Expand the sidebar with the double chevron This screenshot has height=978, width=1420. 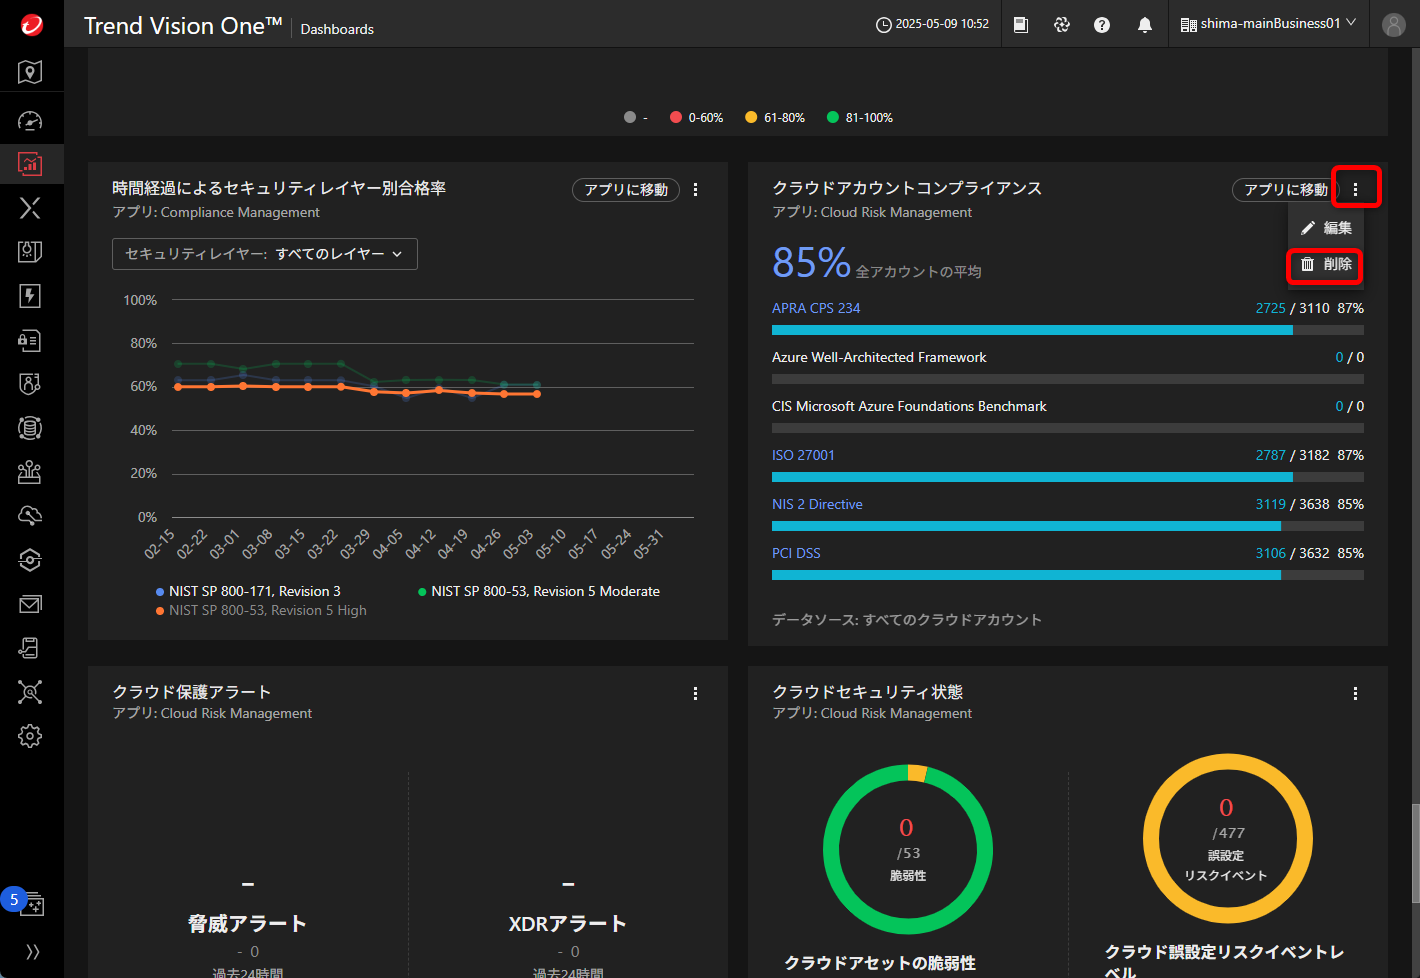tap(32, 952)
